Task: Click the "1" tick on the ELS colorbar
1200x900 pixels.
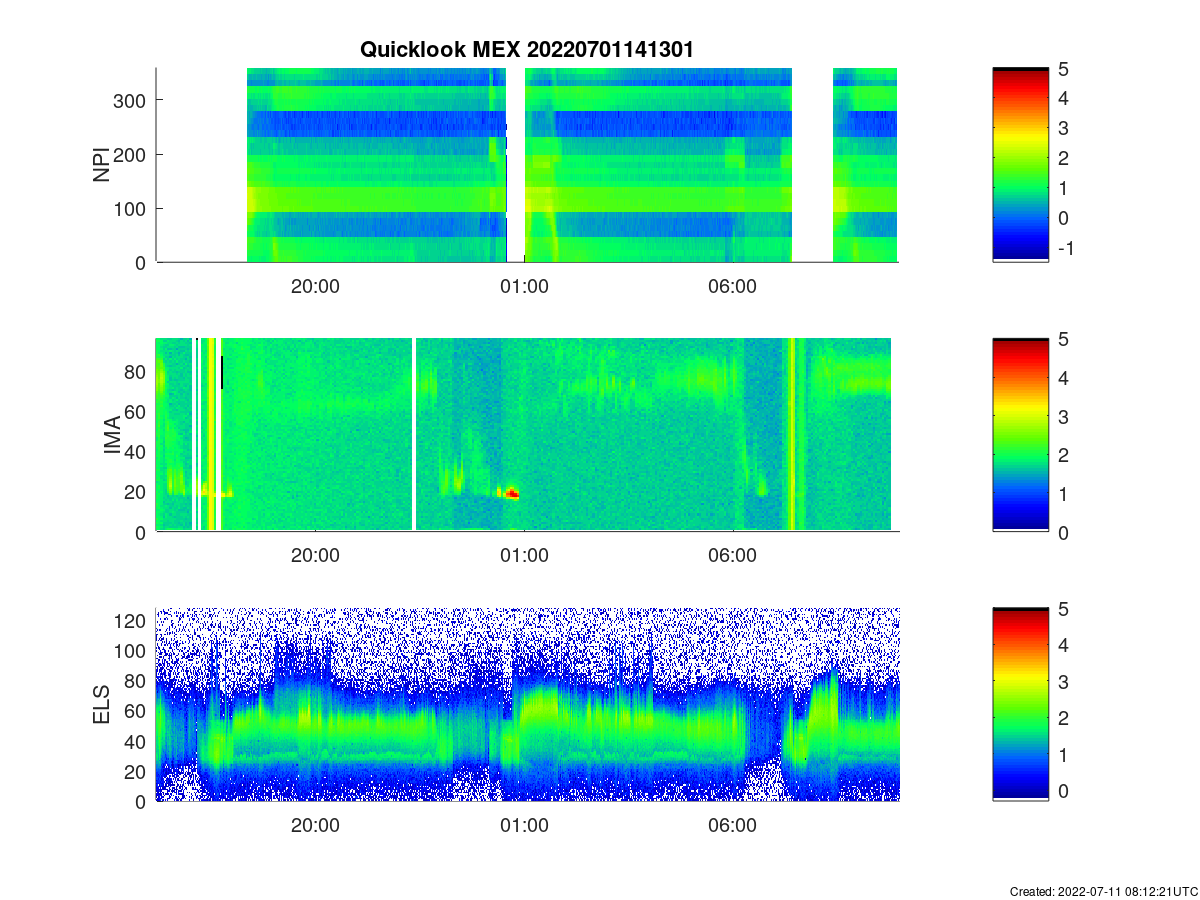Action: [x=1064, y=754]
